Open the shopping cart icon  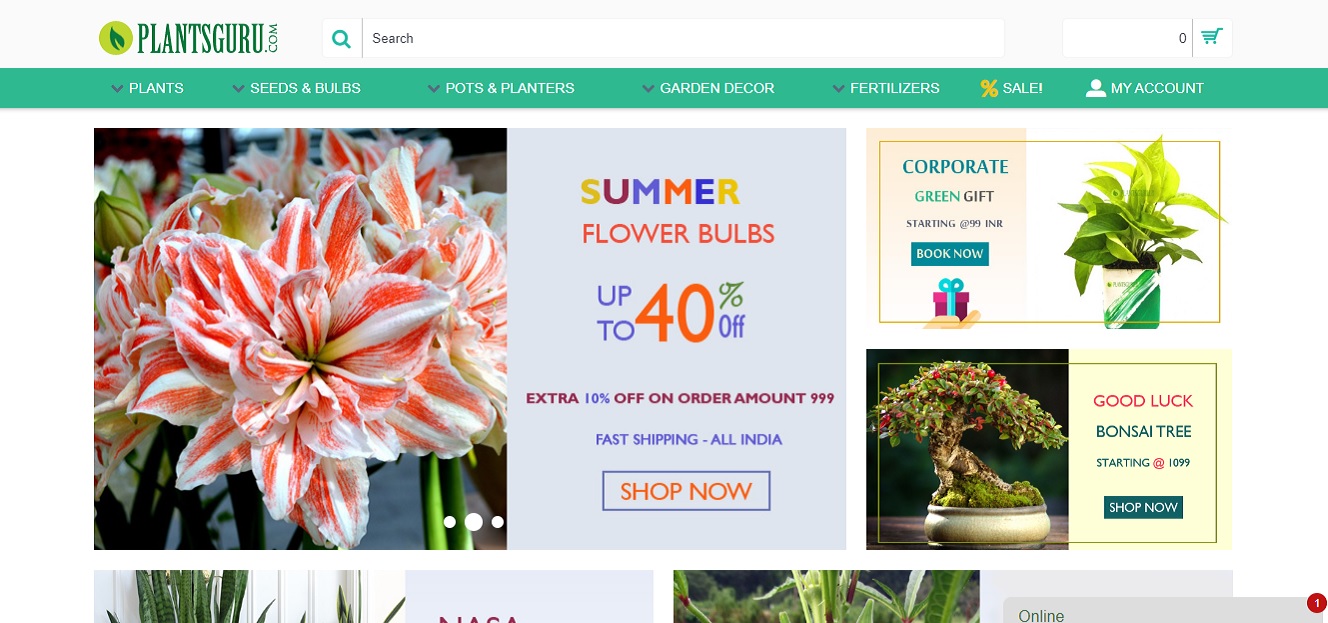point(1212,38)
